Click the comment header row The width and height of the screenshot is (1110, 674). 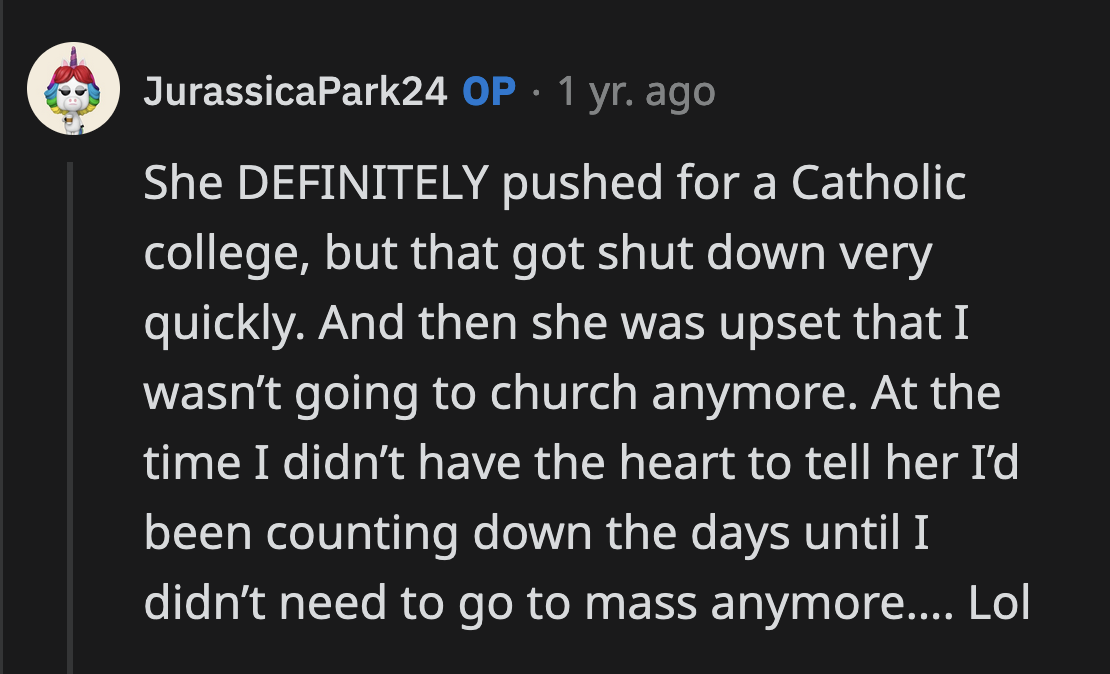(x=400, y=90)
